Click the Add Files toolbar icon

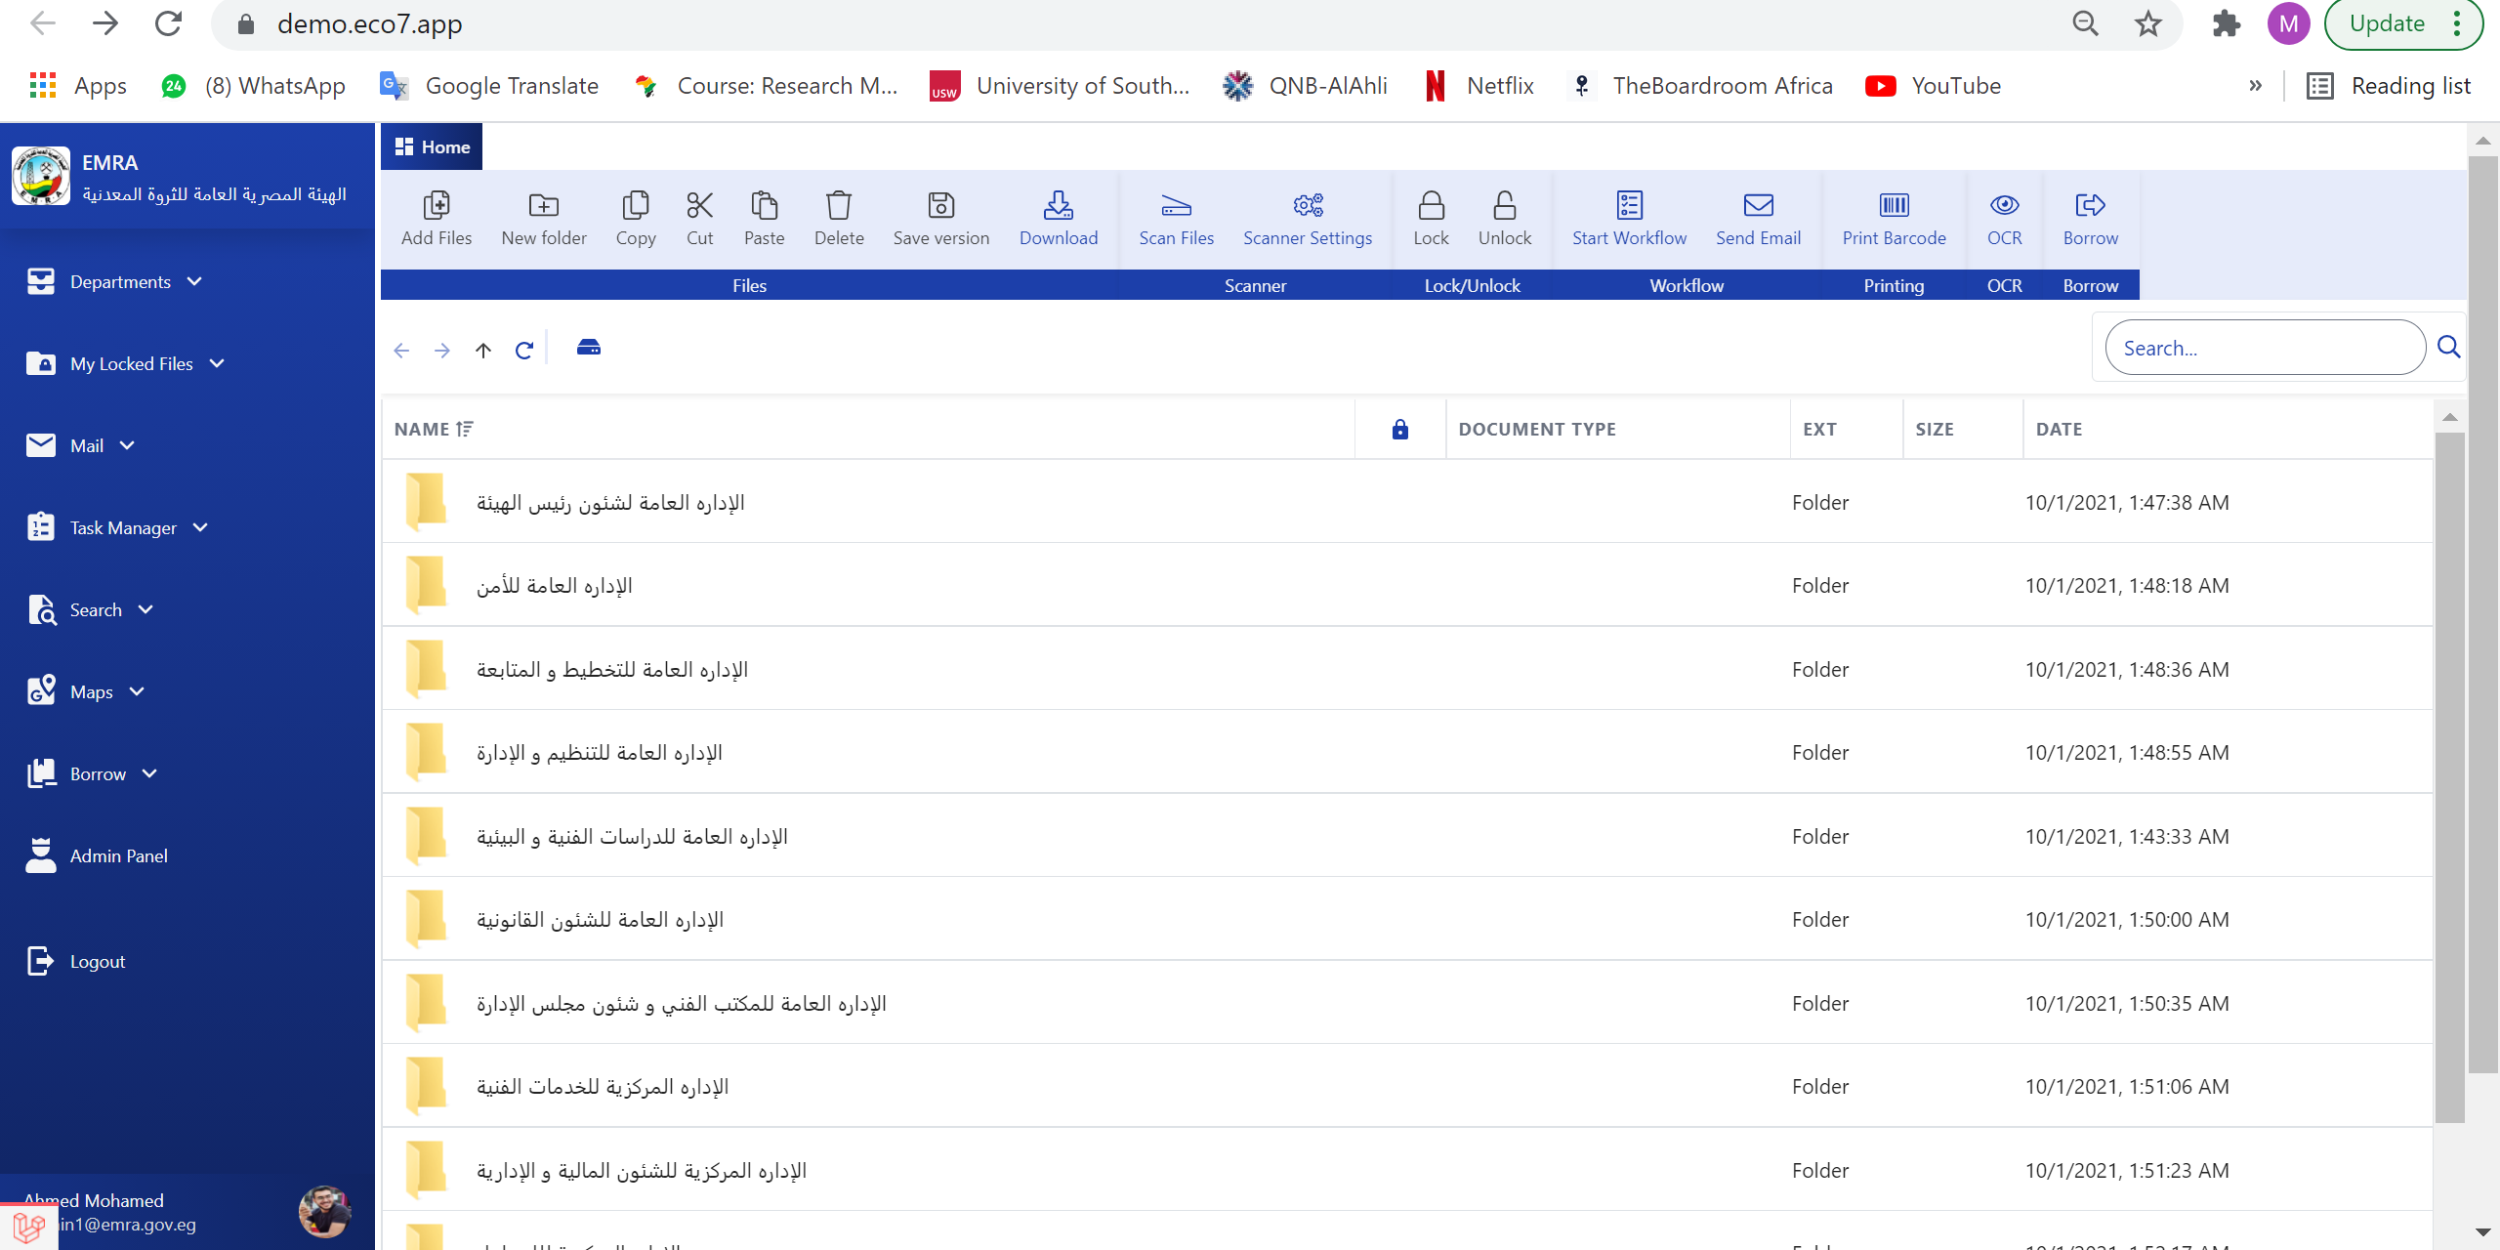click(436, 205)
